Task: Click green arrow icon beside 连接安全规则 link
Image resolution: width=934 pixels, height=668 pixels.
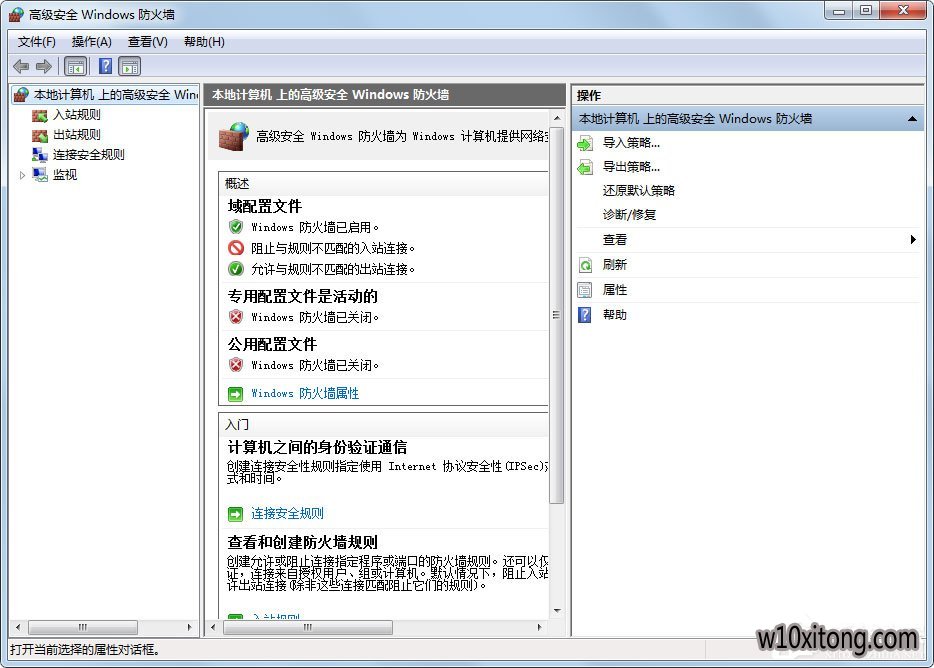Action: (235, 514)
